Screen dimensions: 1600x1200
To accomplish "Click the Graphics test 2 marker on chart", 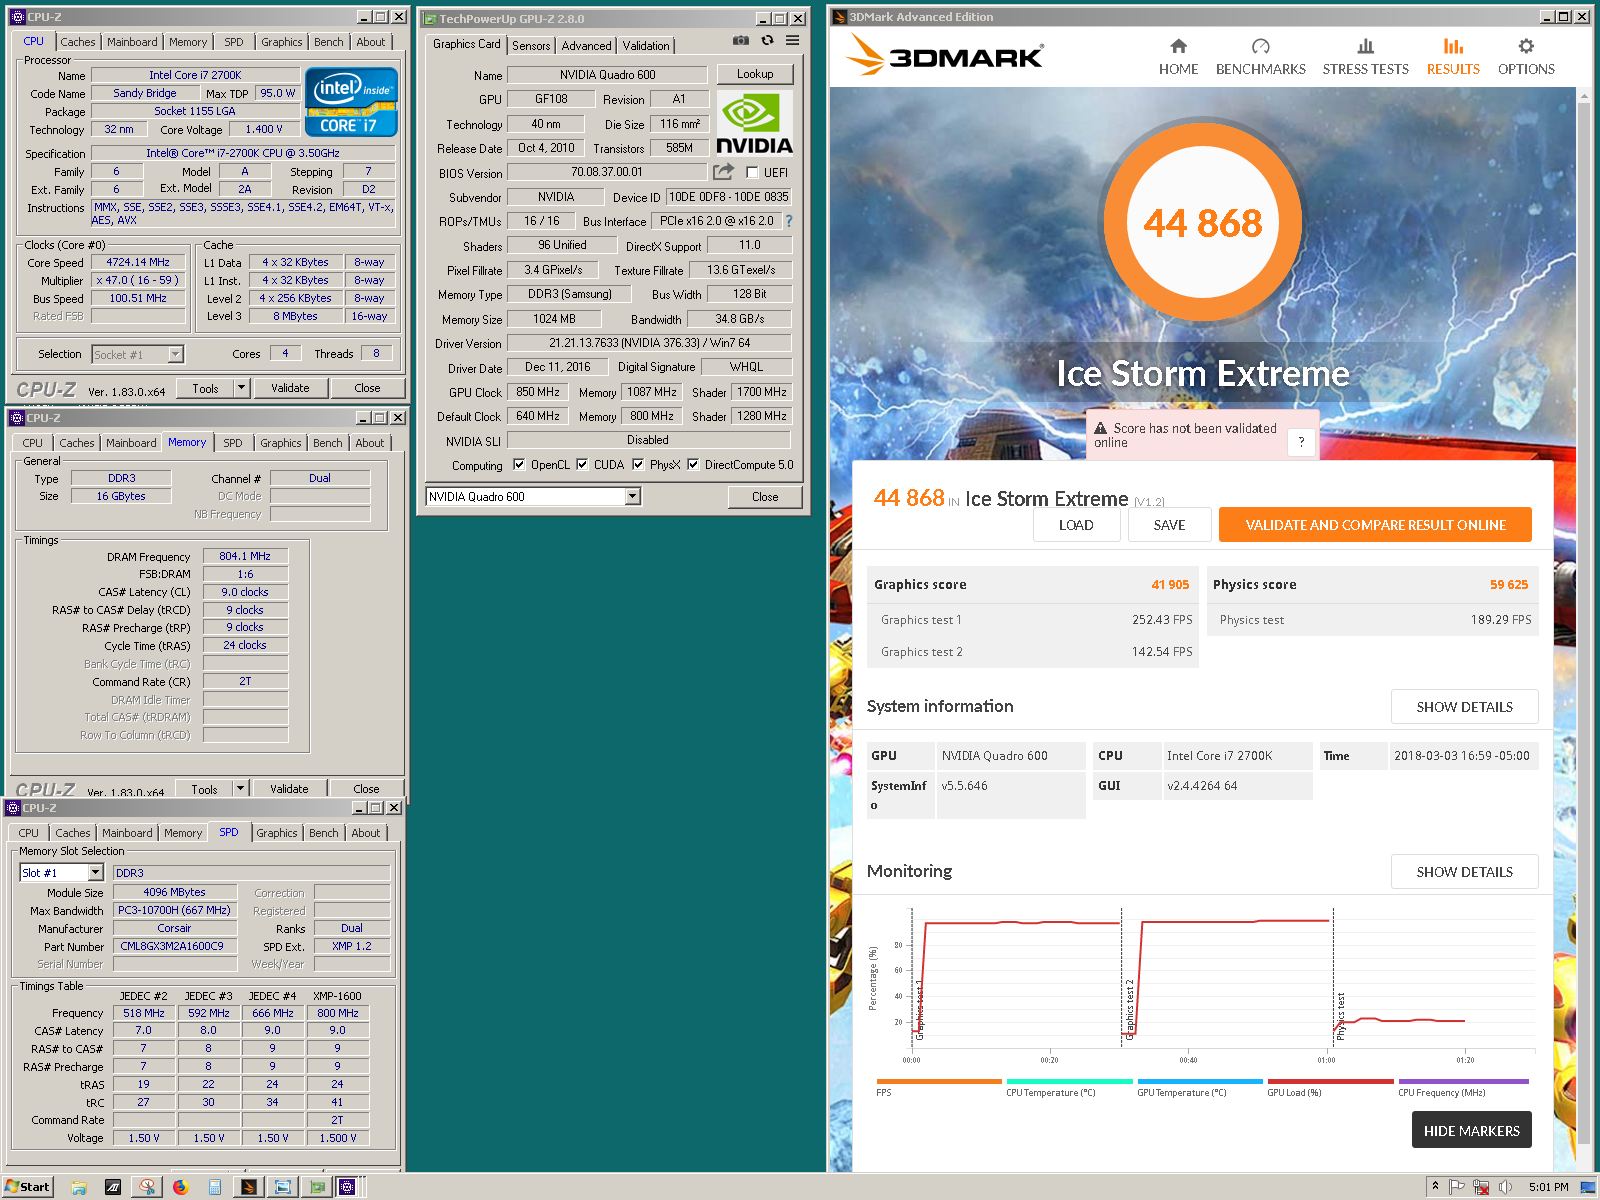I will (1131, 1009).
